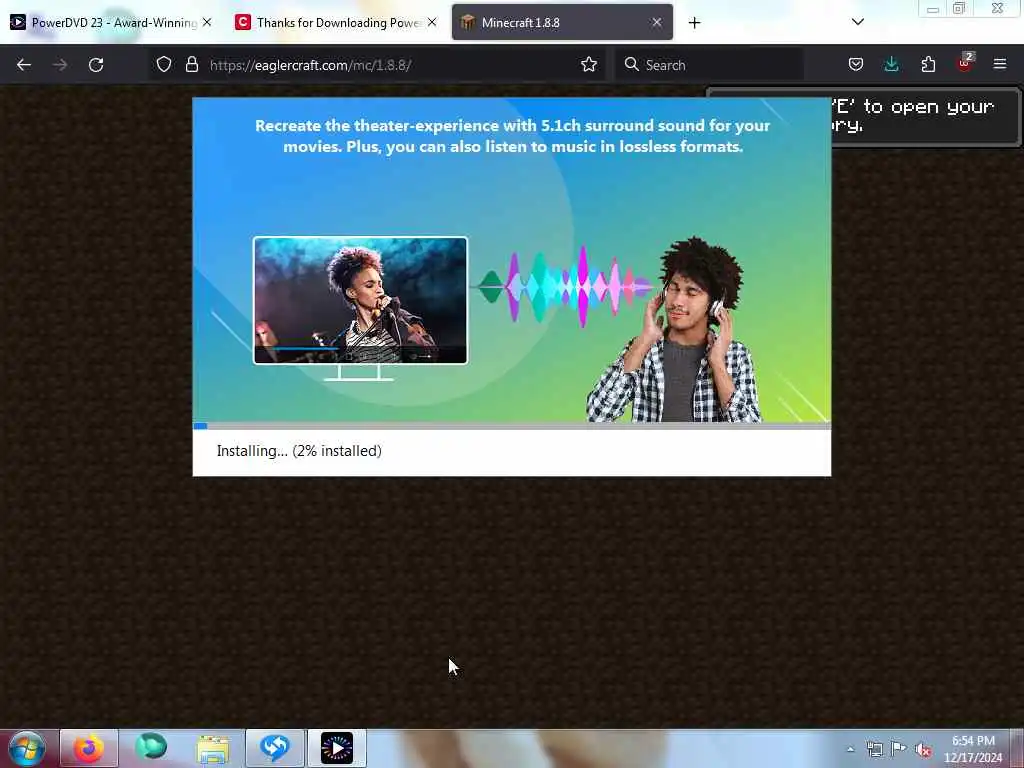Click the Installing 2% installed status text
Screen dimensions: 1024x768
coord(299,451)
